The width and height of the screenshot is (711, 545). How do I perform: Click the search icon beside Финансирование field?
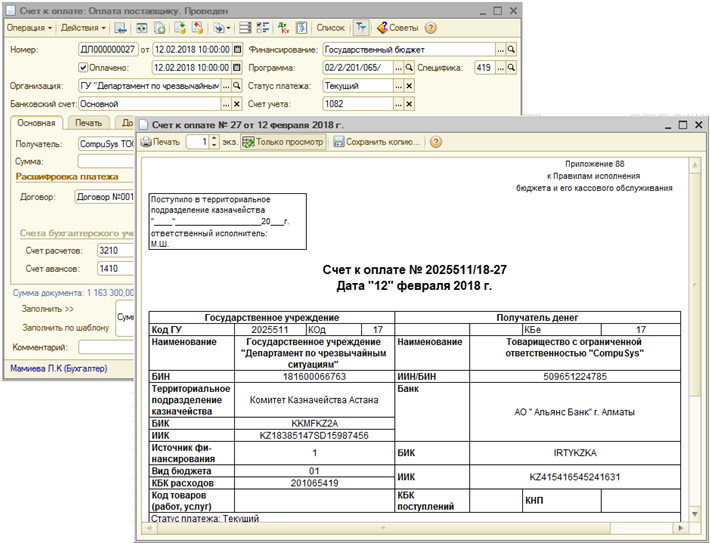[511, 49]
